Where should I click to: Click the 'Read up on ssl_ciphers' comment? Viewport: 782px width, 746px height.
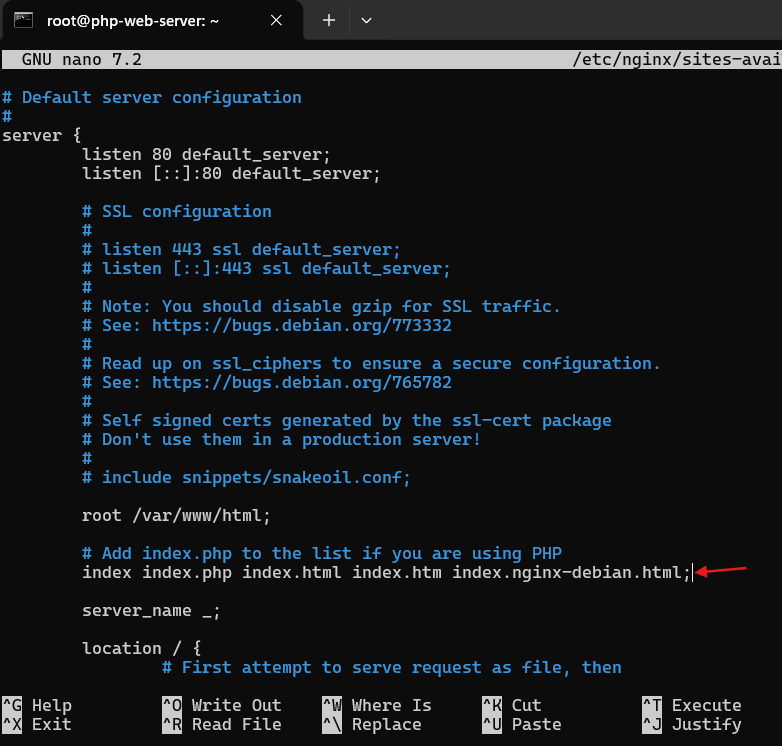(x=371, y=363)
